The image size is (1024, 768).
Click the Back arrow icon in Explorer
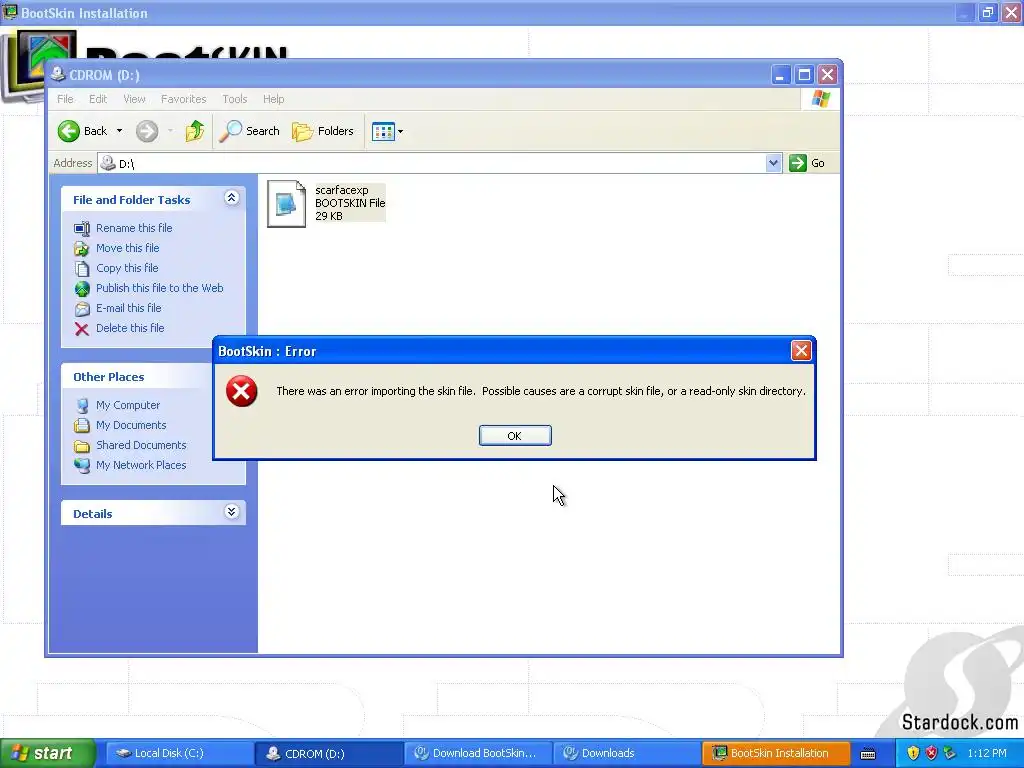(68, 131)
